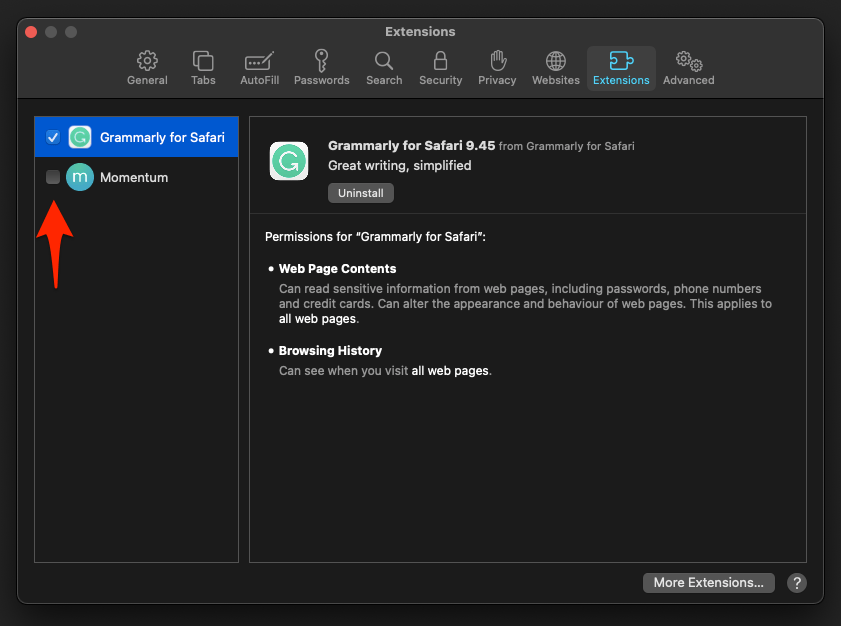Select Momentum in the extensions list
Image resolution: width=841 pixels, height=626 pixels.
tap(134, 177)
